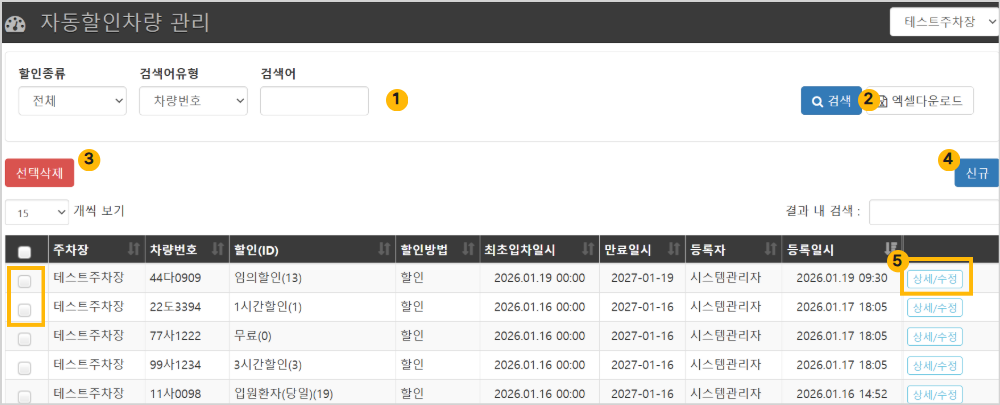The image size is (1000, 405).
Task: Open 상세/수정 for vehicle 22도3394
Action: pos(934,307)
